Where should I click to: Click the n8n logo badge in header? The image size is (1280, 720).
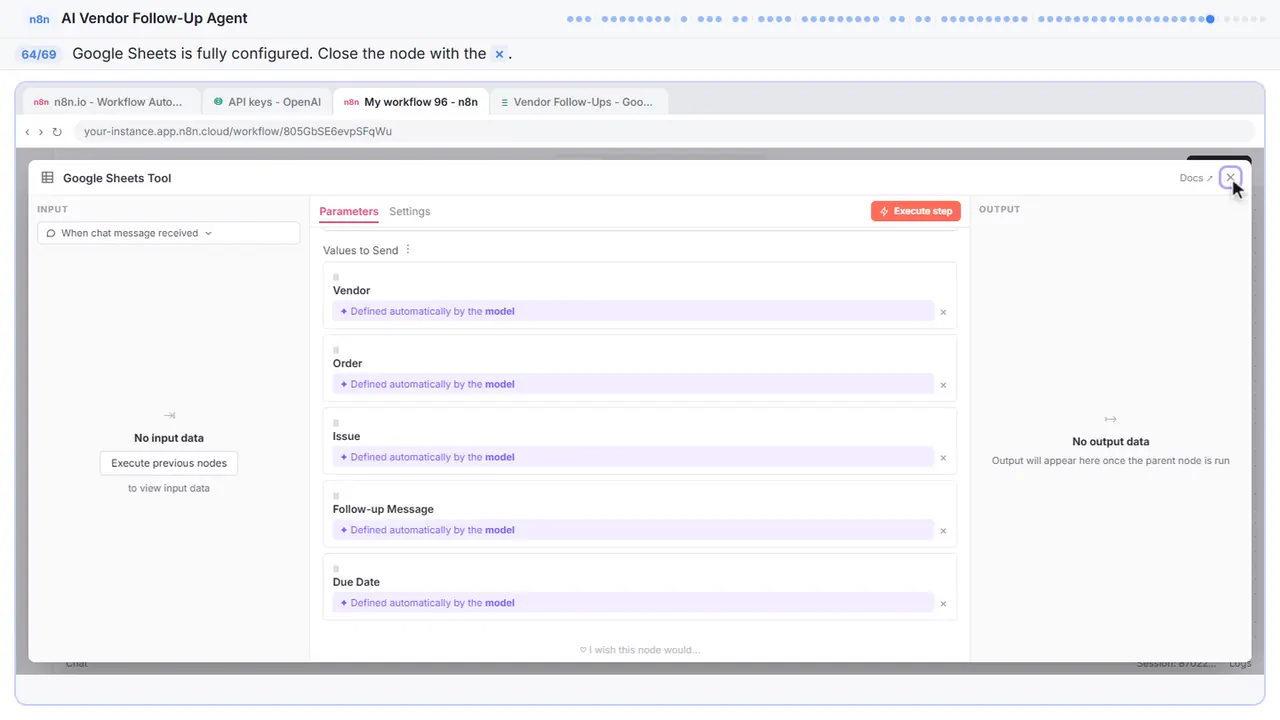[x=40, y=18]
